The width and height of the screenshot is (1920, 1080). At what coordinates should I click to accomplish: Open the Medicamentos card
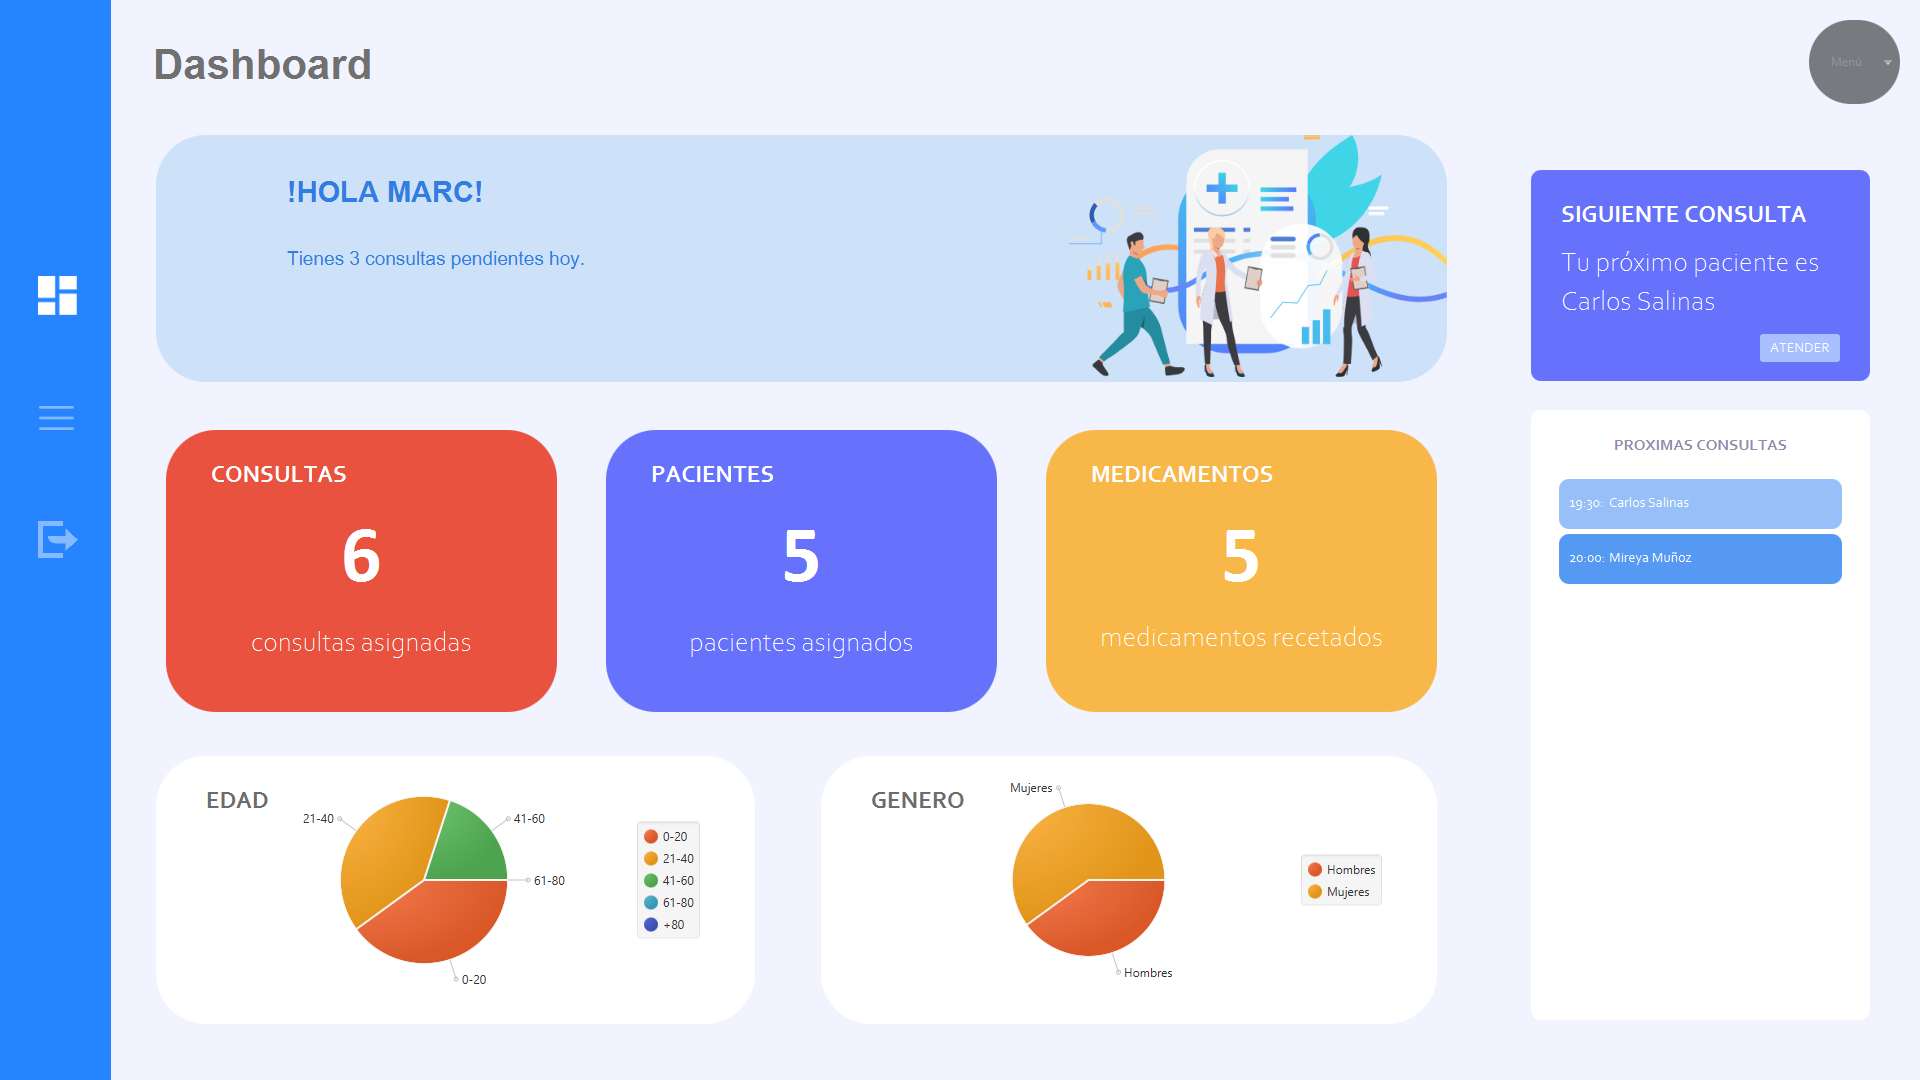click(1241, 570)
